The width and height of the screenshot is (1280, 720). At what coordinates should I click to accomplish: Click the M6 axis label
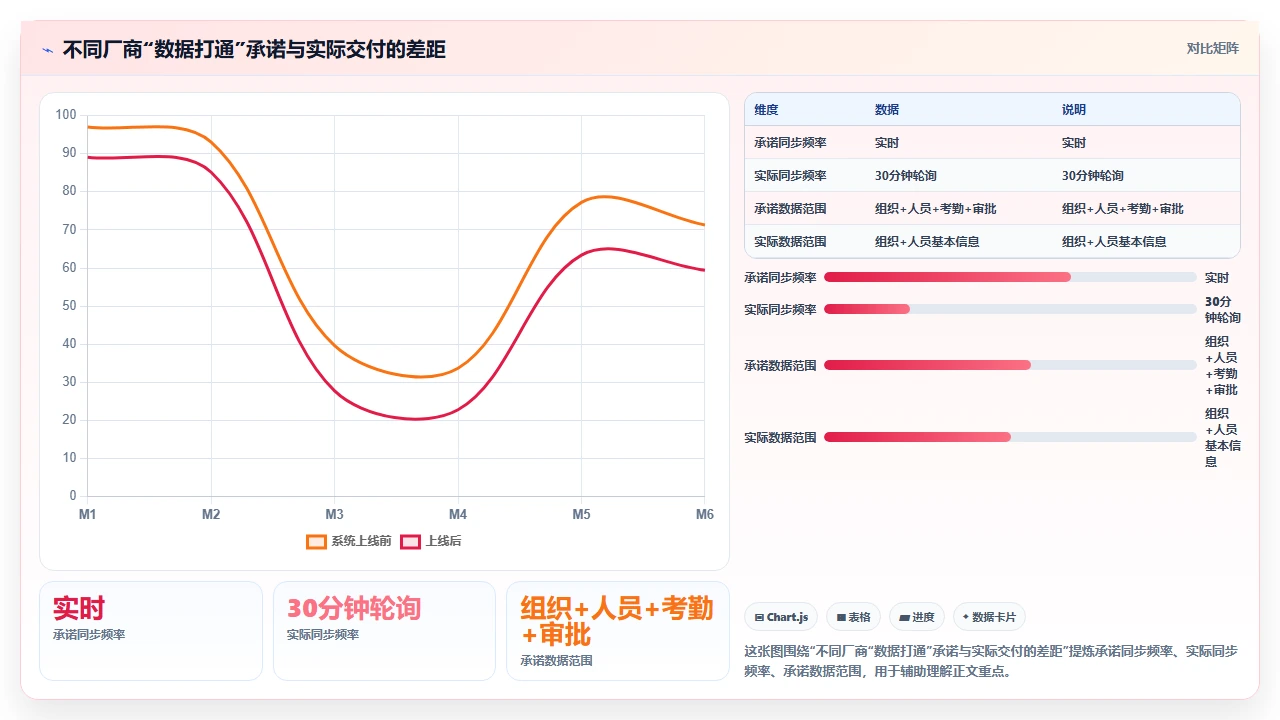coord(704,514)
